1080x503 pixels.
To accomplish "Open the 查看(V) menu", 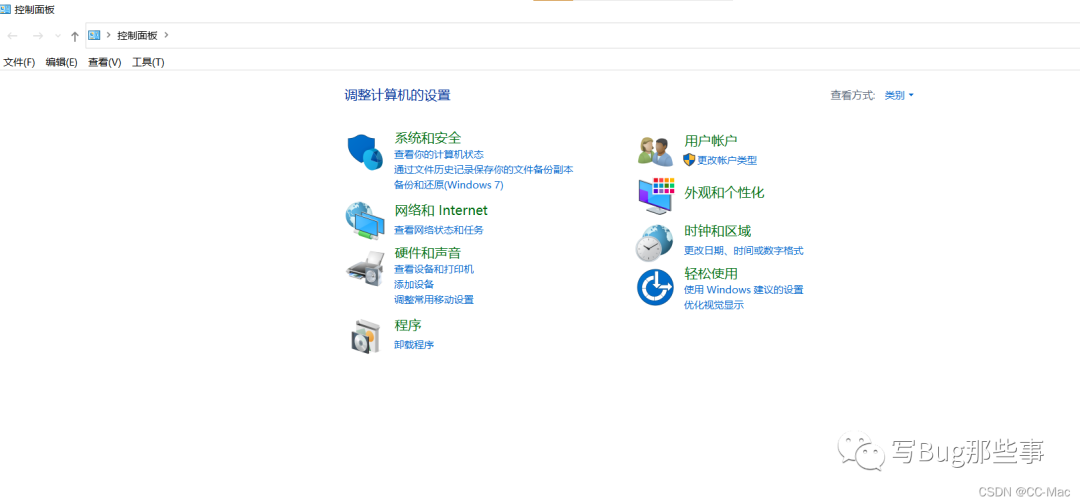I will click(x=105, y=62).
